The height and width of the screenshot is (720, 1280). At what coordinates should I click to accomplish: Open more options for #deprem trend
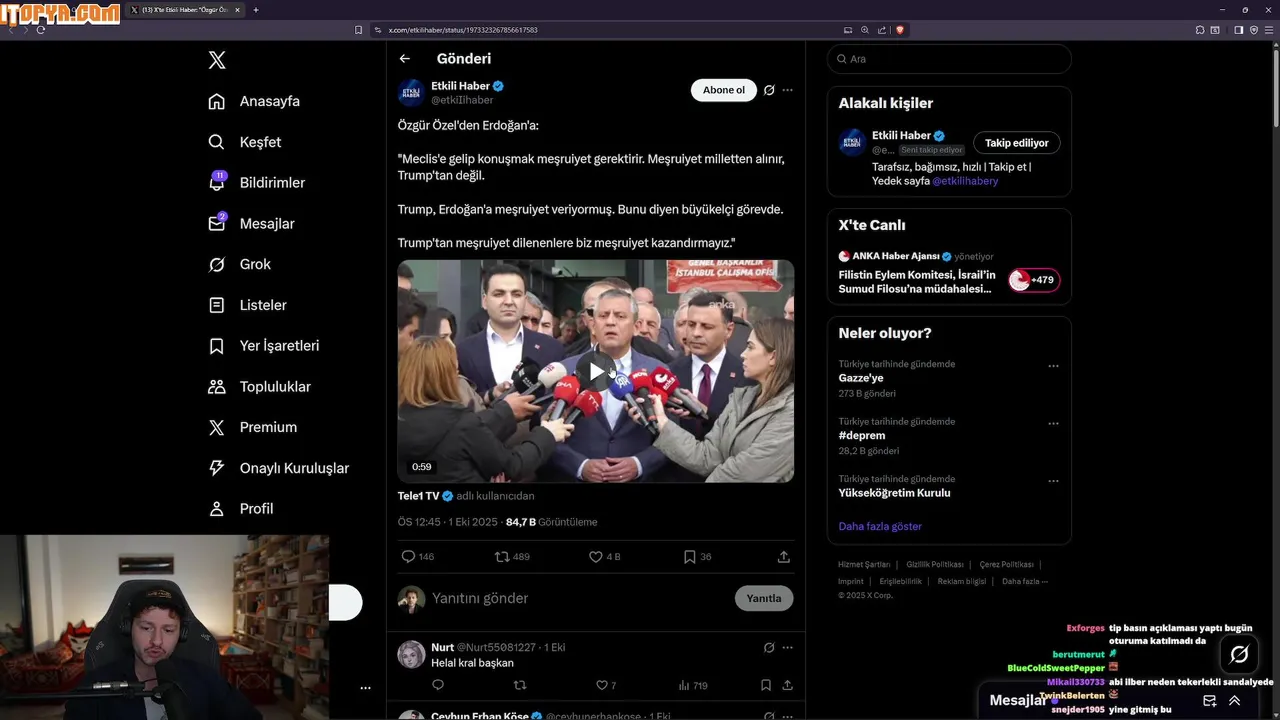(1053, 424)
